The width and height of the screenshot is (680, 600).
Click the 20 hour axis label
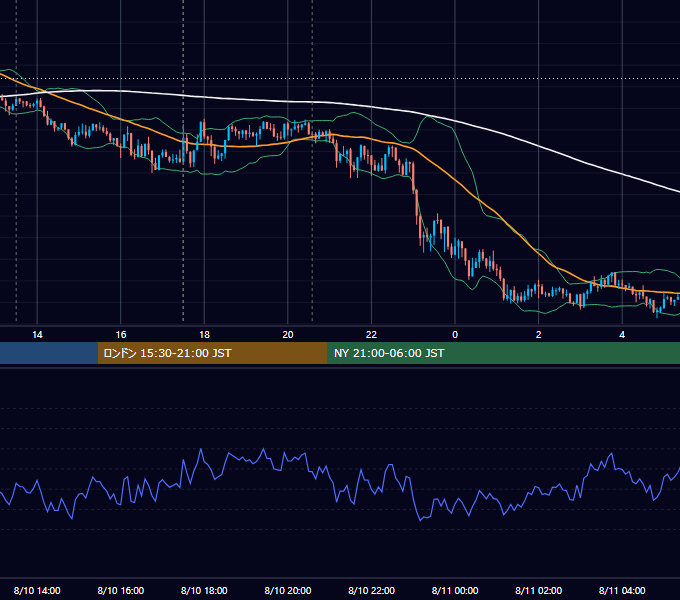288,334
